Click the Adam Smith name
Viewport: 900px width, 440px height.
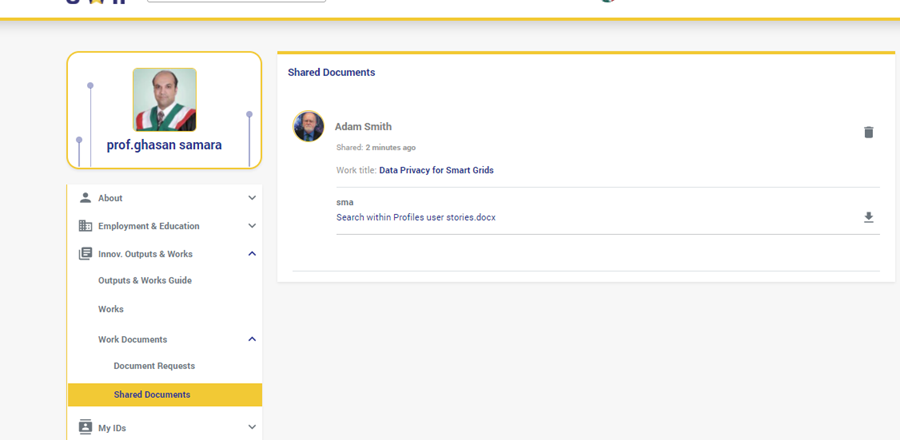[363, 127]
